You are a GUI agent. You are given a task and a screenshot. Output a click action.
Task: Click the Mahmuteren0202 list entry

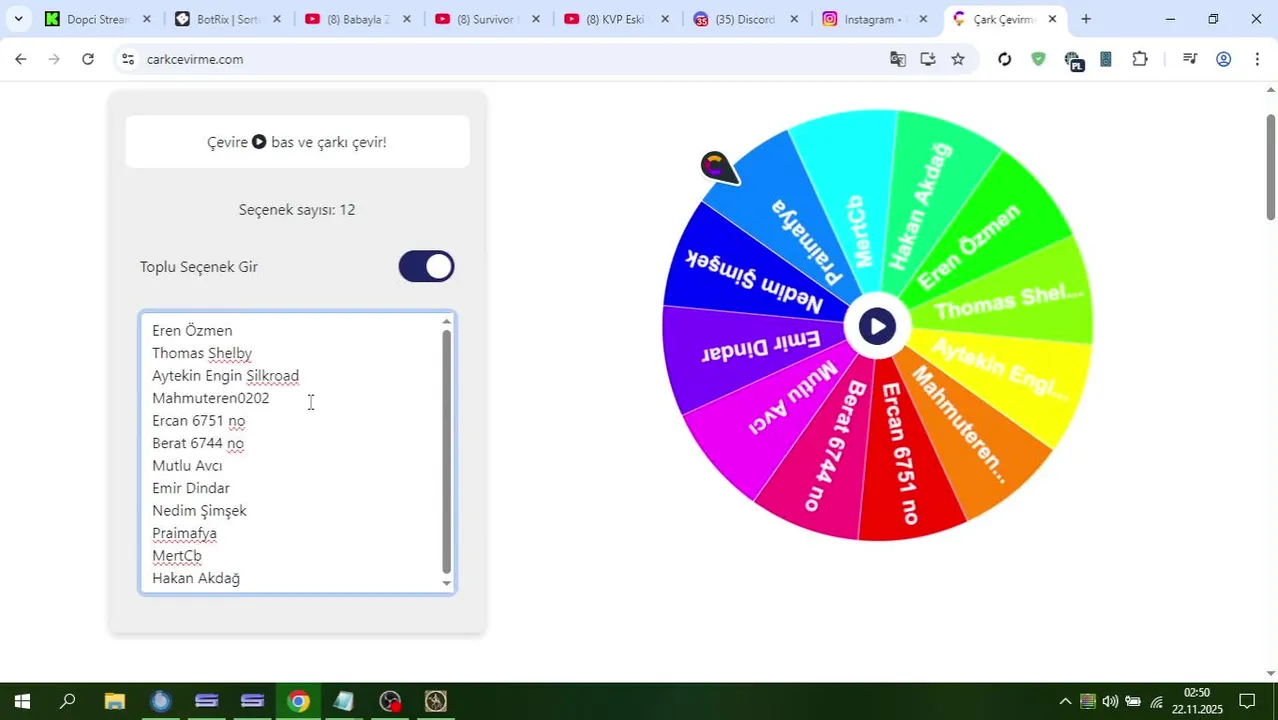[211, 398]
